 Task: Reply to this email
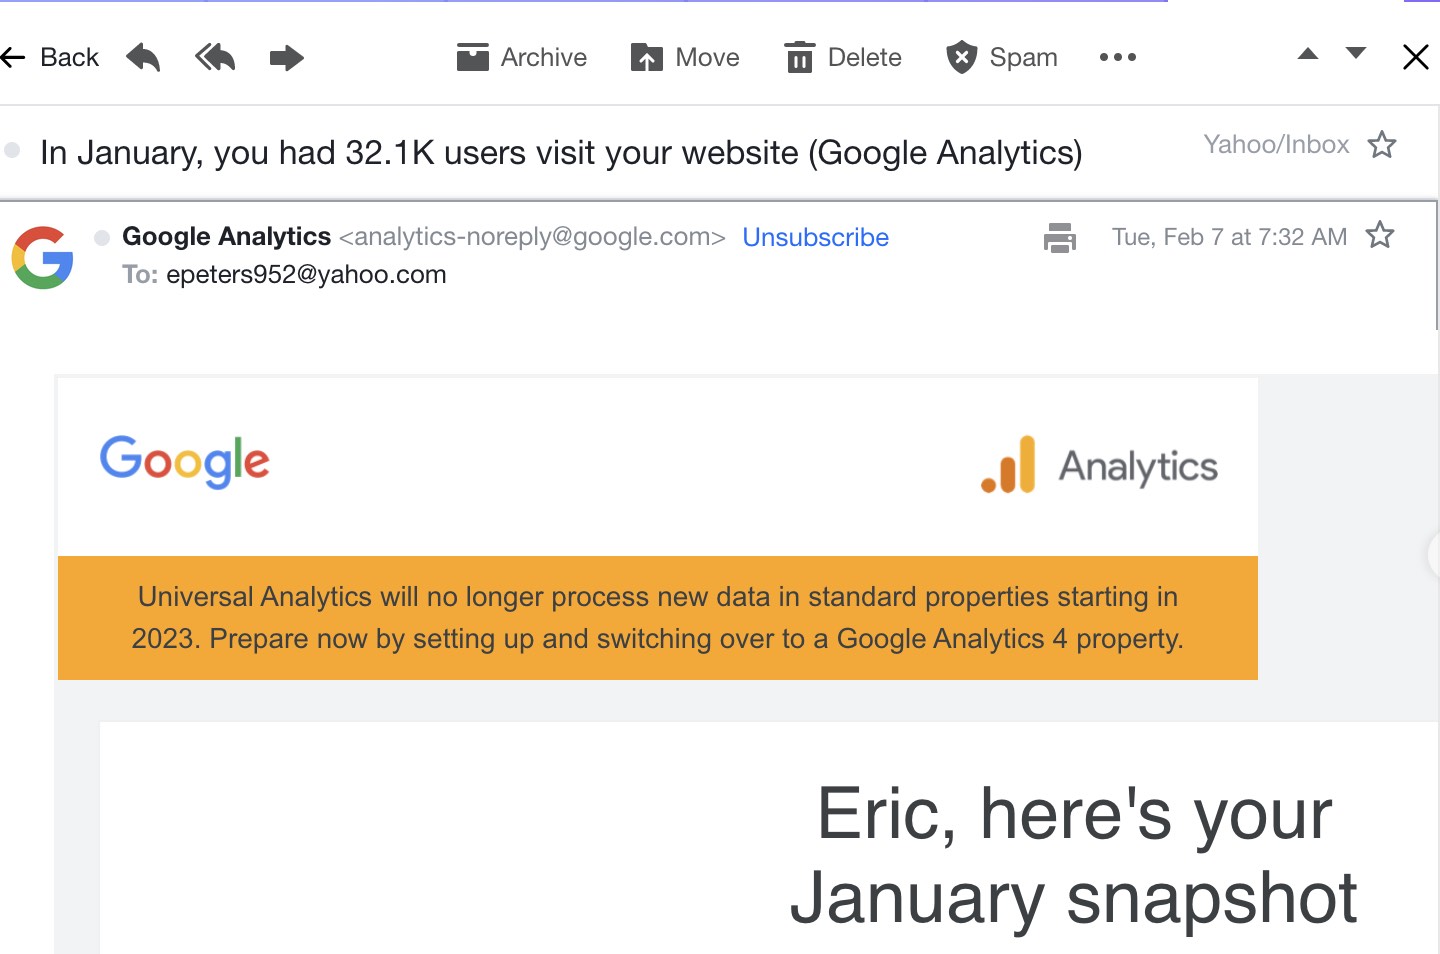coord(143,57)
